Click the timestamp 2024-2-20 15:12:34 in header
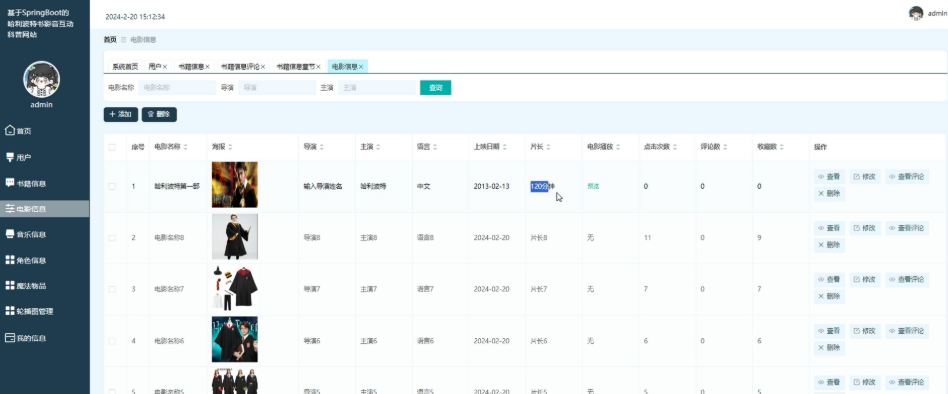Screen dimensions: 948x394 135,17
